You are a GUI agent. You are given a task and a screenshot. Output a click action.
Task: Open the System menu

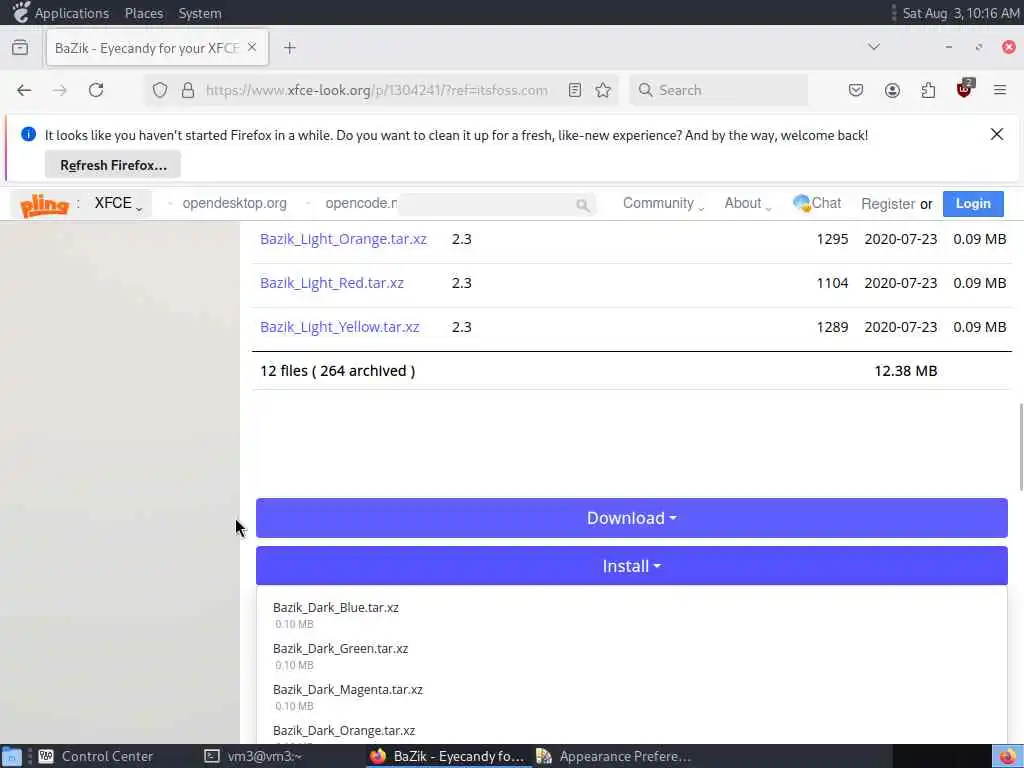pyautogui.click(x=200, y=13)
